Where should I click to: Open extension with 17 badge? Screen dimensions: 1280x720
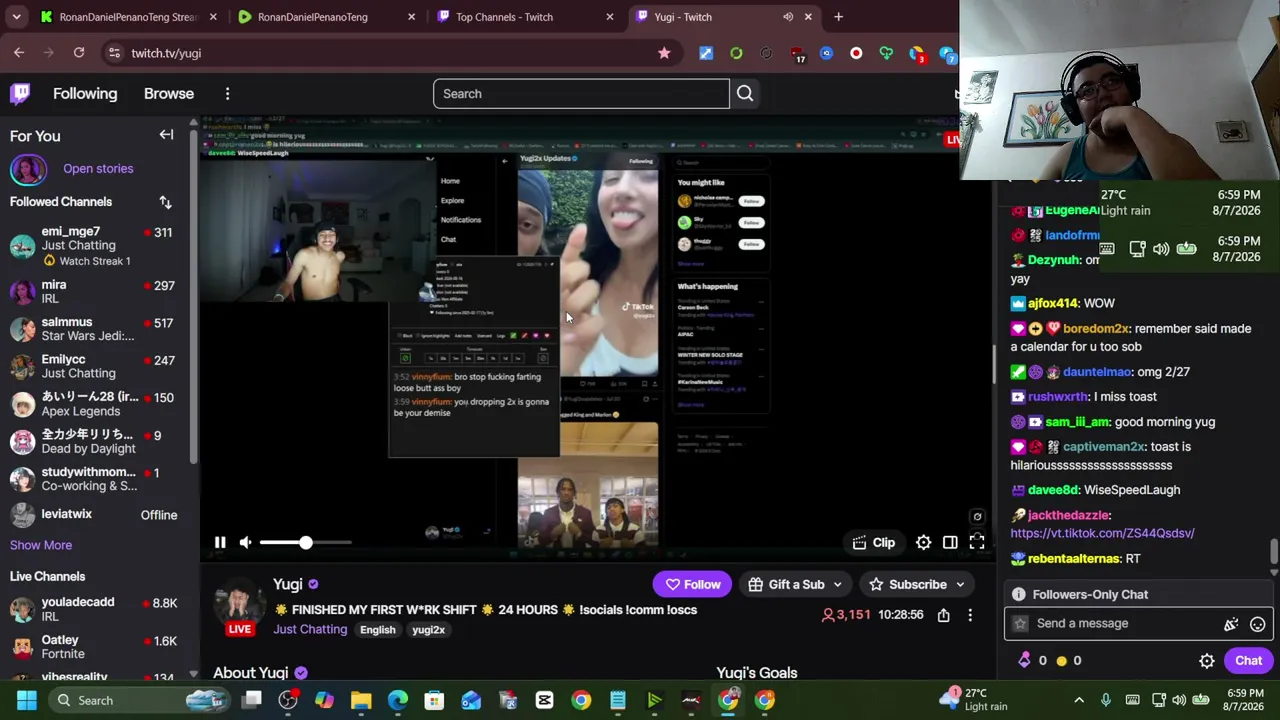797,53
